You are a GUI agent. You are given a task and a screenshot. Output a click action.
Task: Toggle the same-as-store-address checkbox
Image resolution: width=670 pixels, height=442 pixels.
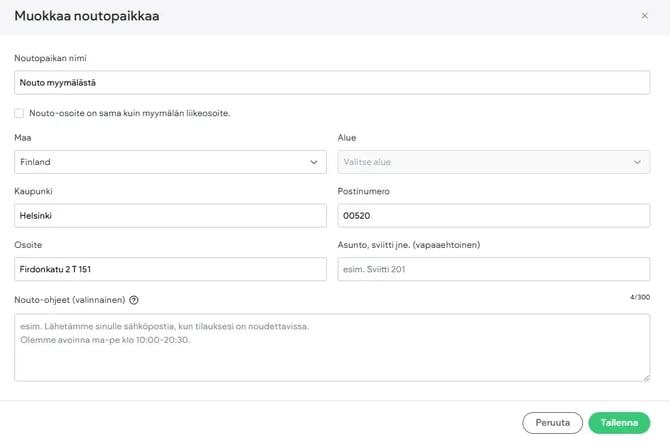19,113
